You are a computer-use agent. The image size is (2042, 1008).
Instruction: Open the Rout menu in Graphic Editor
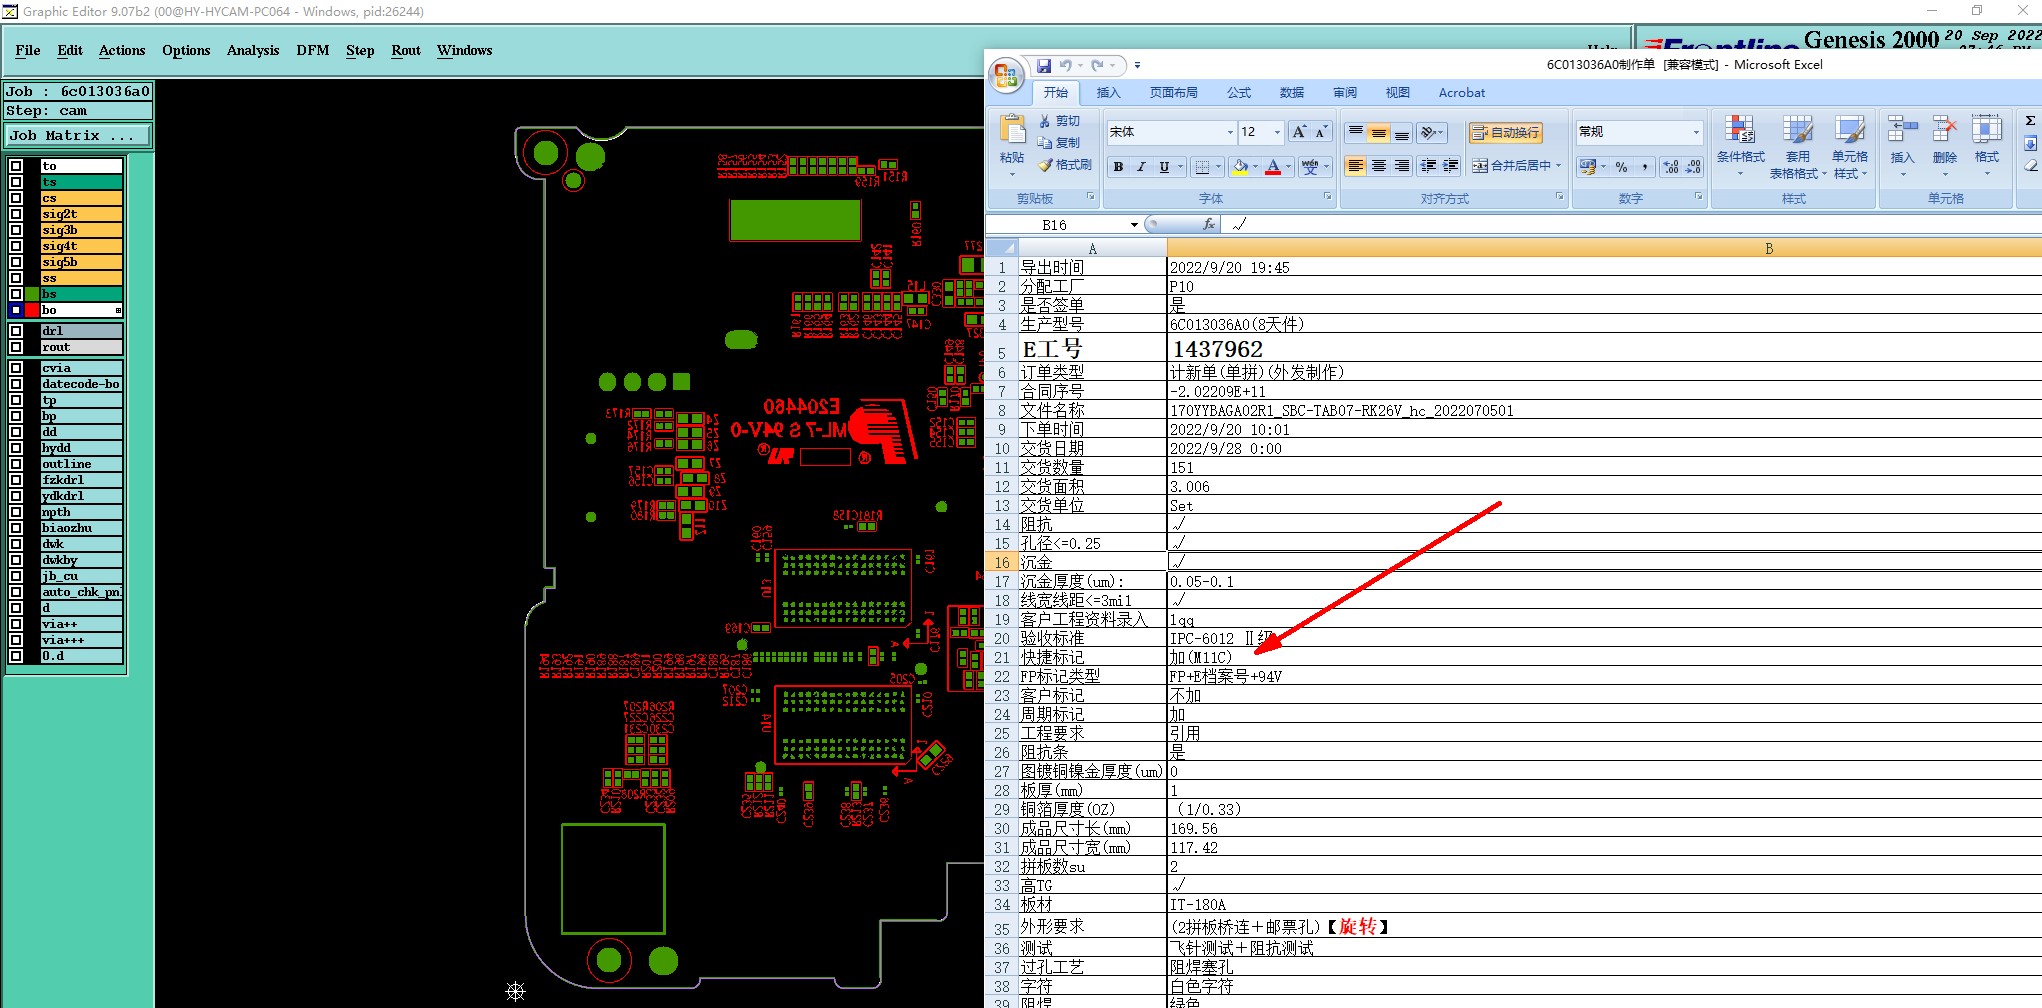pyautogui.click(x=406, y=50)
